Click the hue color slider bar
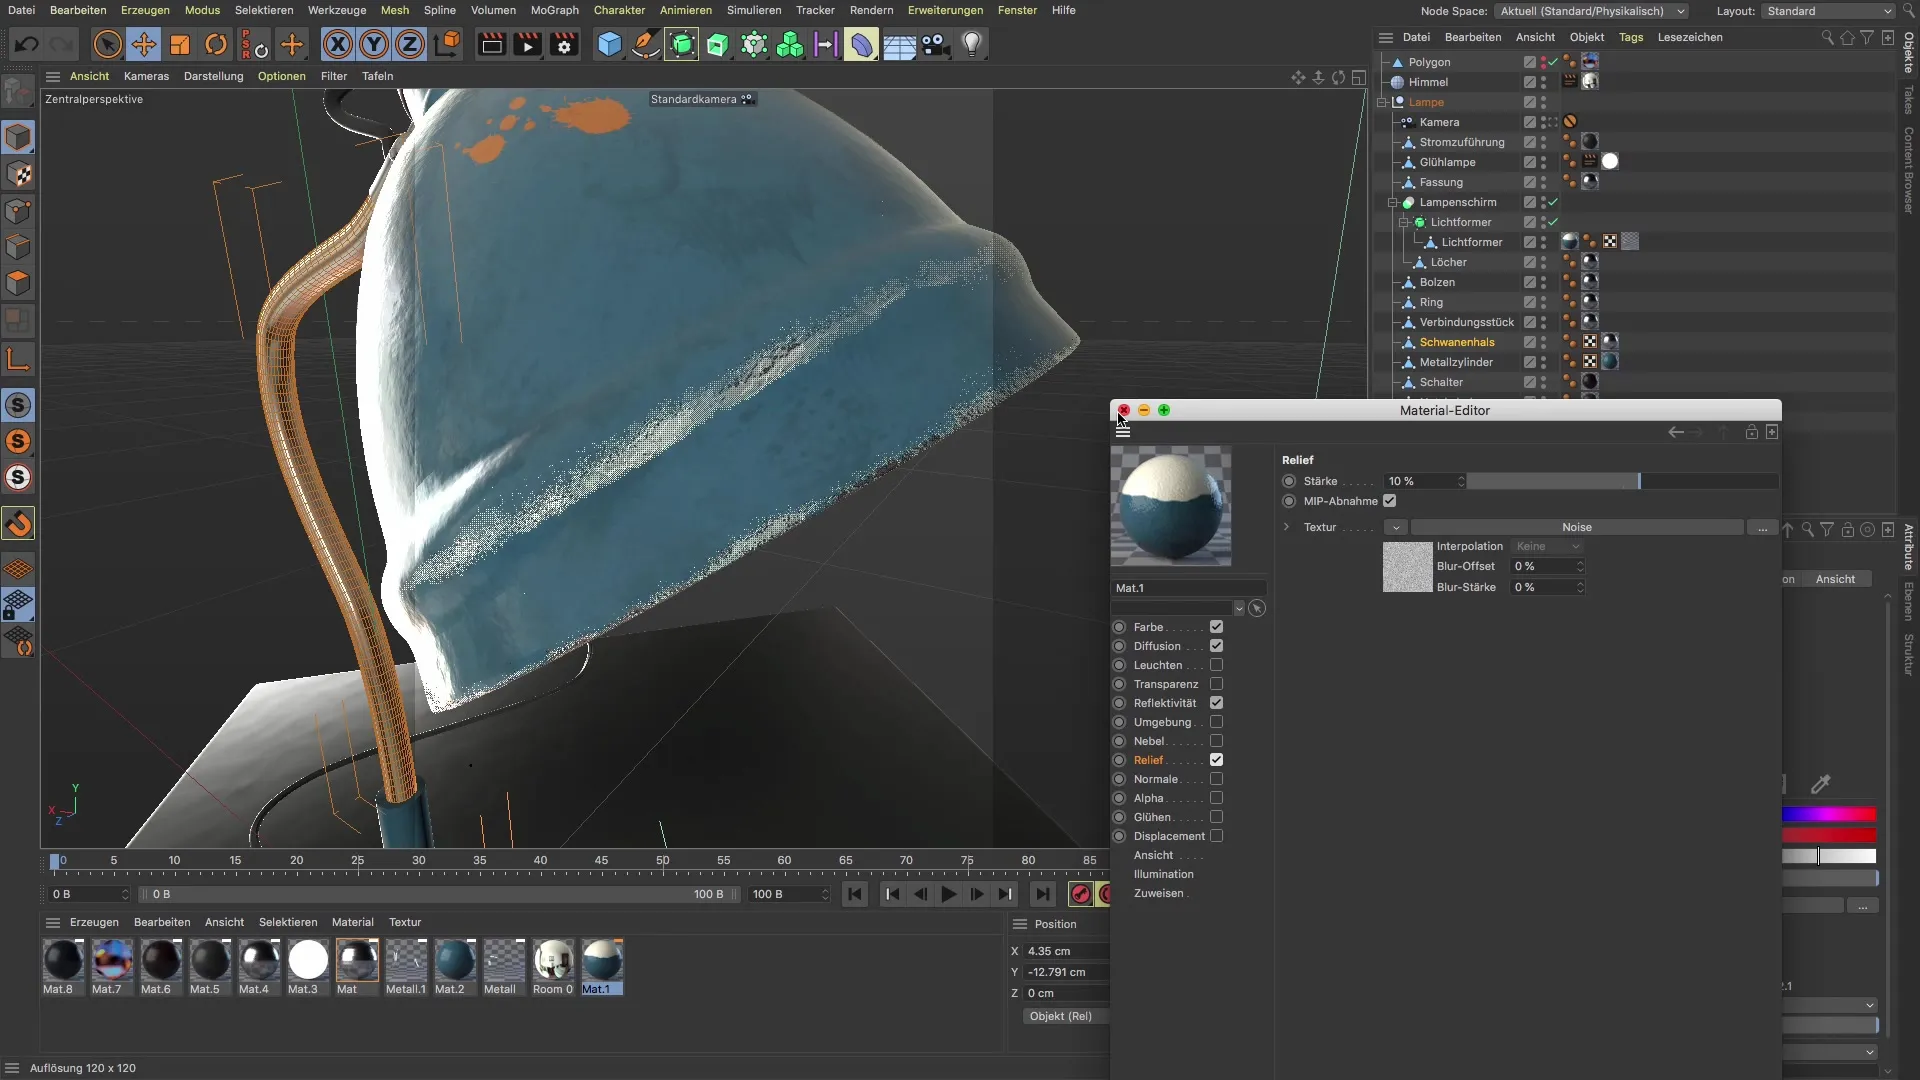 (x=1828, y=814)
